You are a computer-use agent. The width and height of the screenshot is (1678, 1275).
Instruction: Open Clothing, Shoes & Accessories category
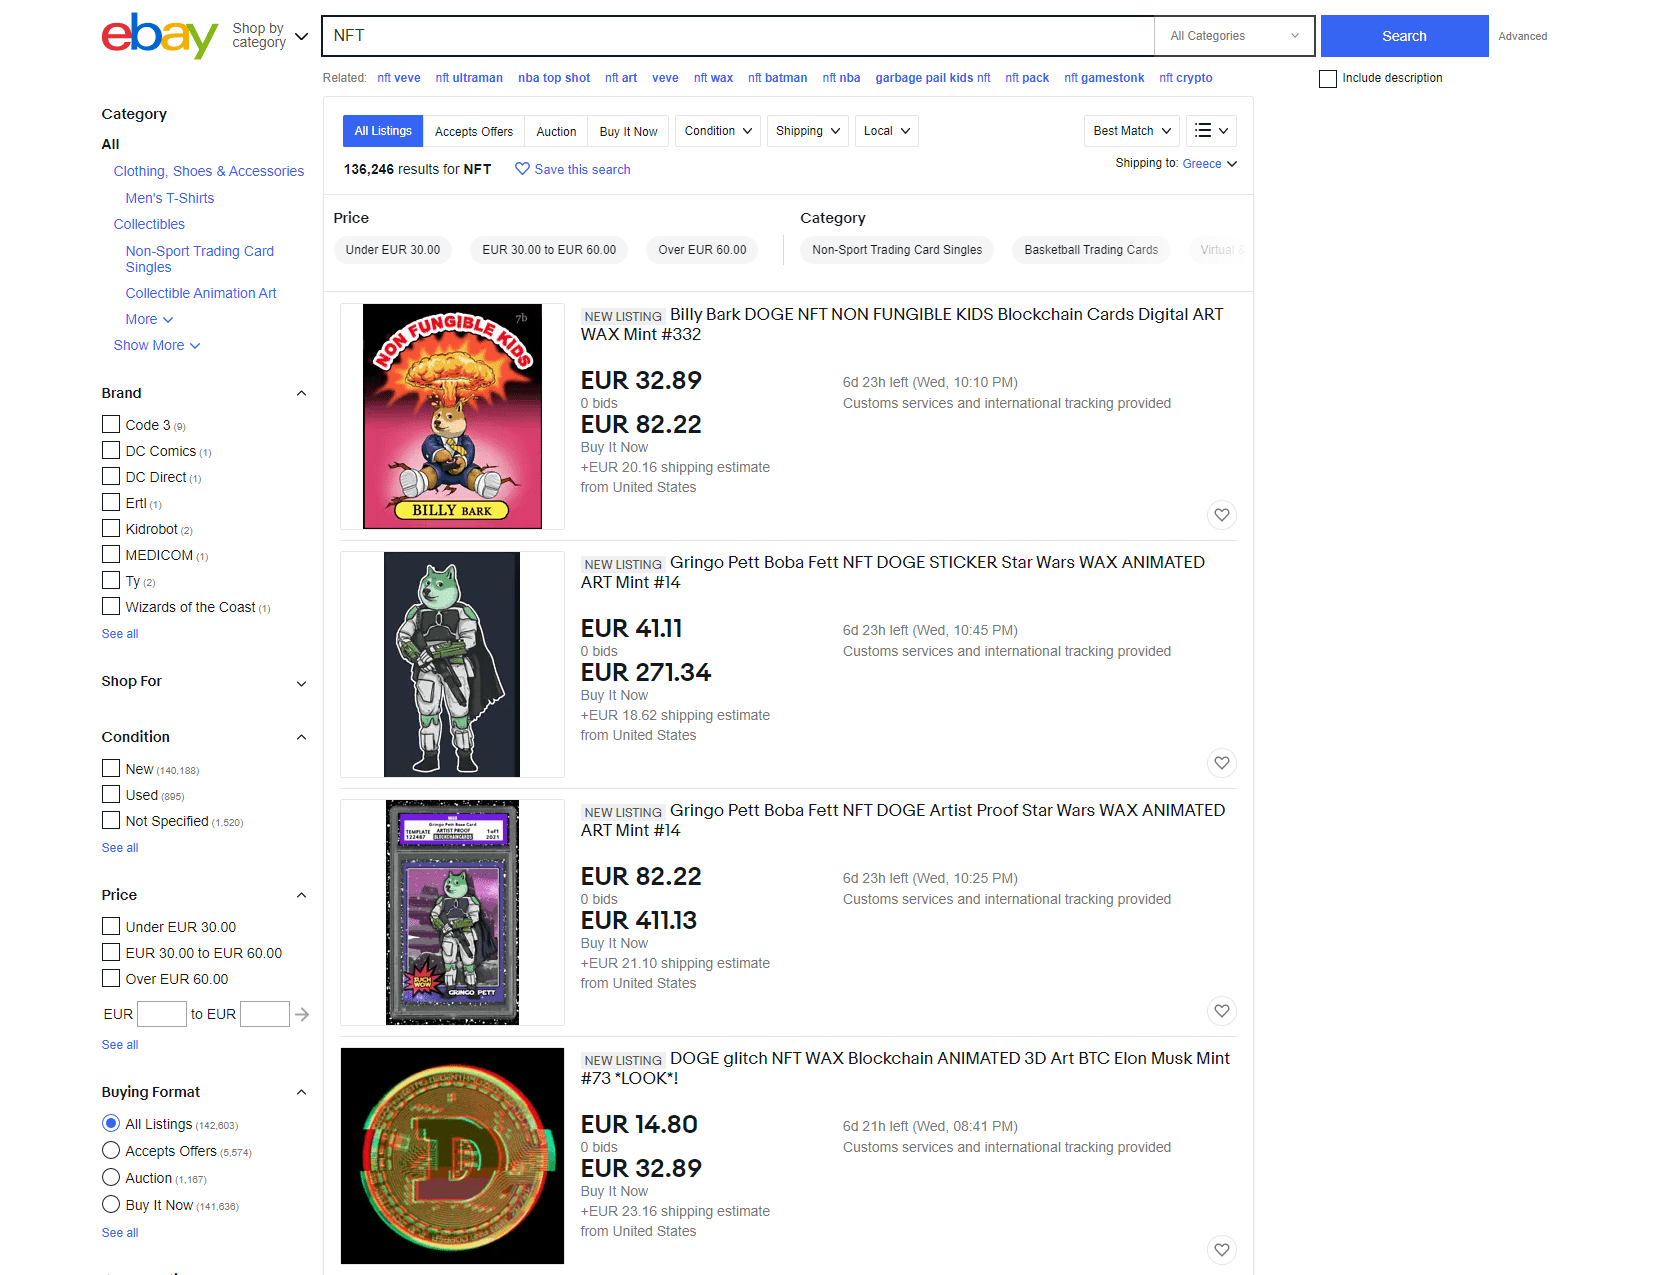(209, 171)
